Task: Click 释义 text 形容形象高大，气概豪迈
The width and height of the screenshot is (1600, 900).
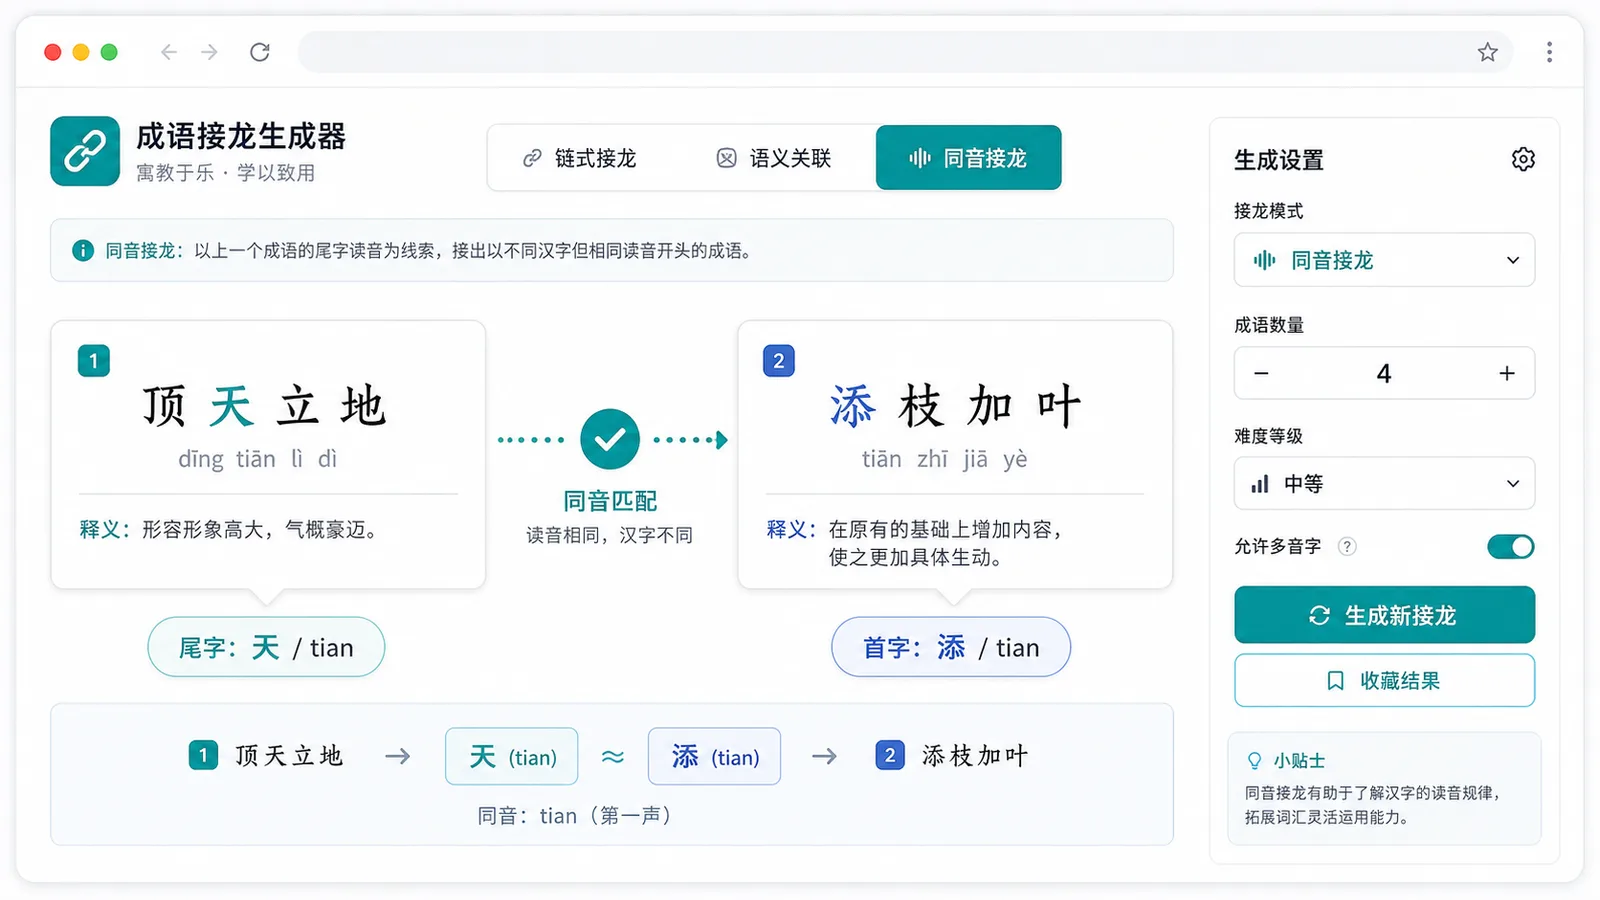Action: (261, 529)
